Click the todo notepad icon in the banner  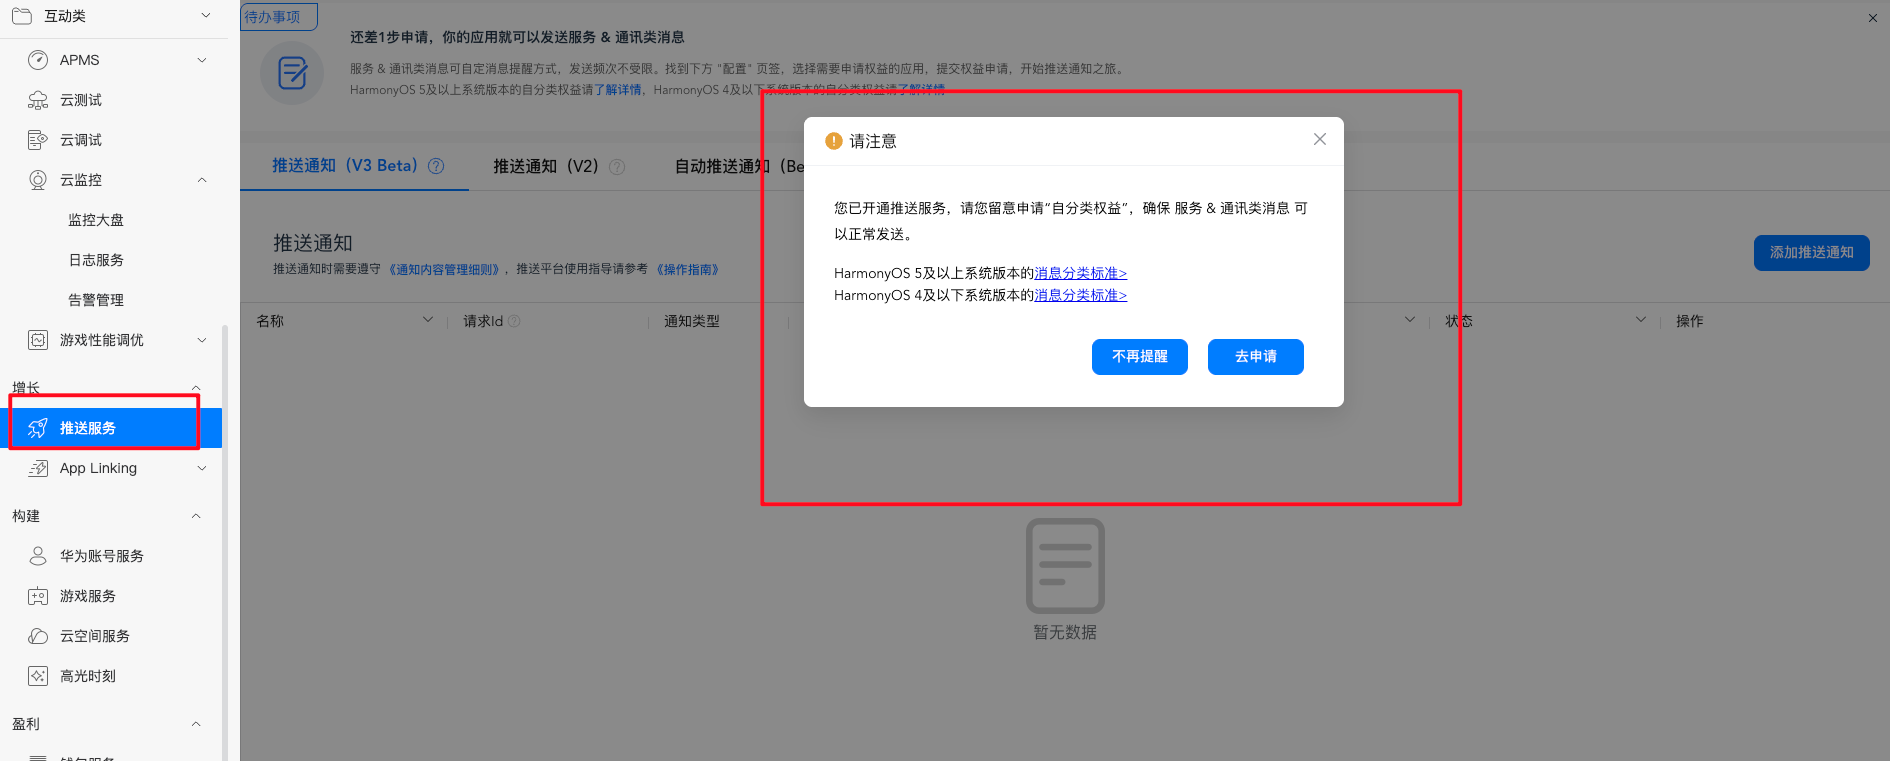(292, 73)
